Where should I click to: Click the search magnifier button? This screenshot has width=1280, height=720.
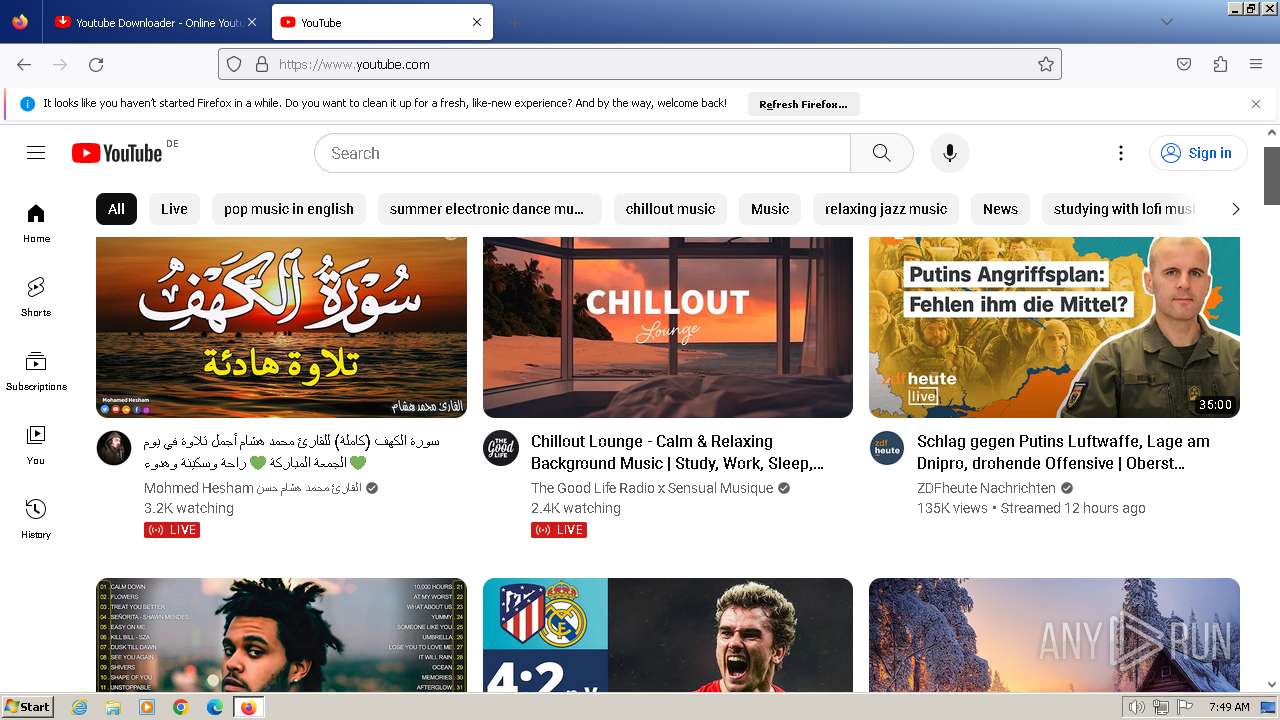coord(881,153)
